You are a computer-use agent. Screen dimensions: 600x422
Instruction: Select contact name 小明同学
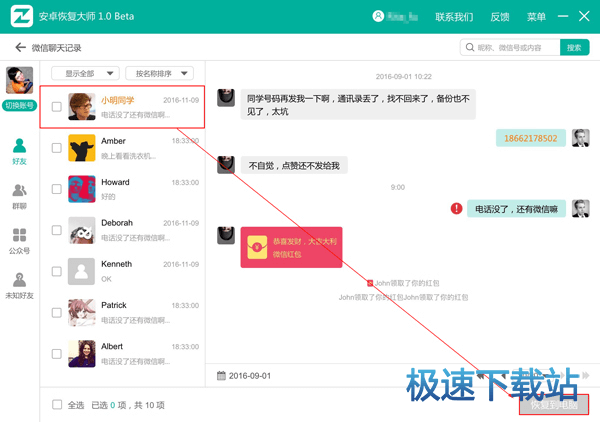(117, 100)
